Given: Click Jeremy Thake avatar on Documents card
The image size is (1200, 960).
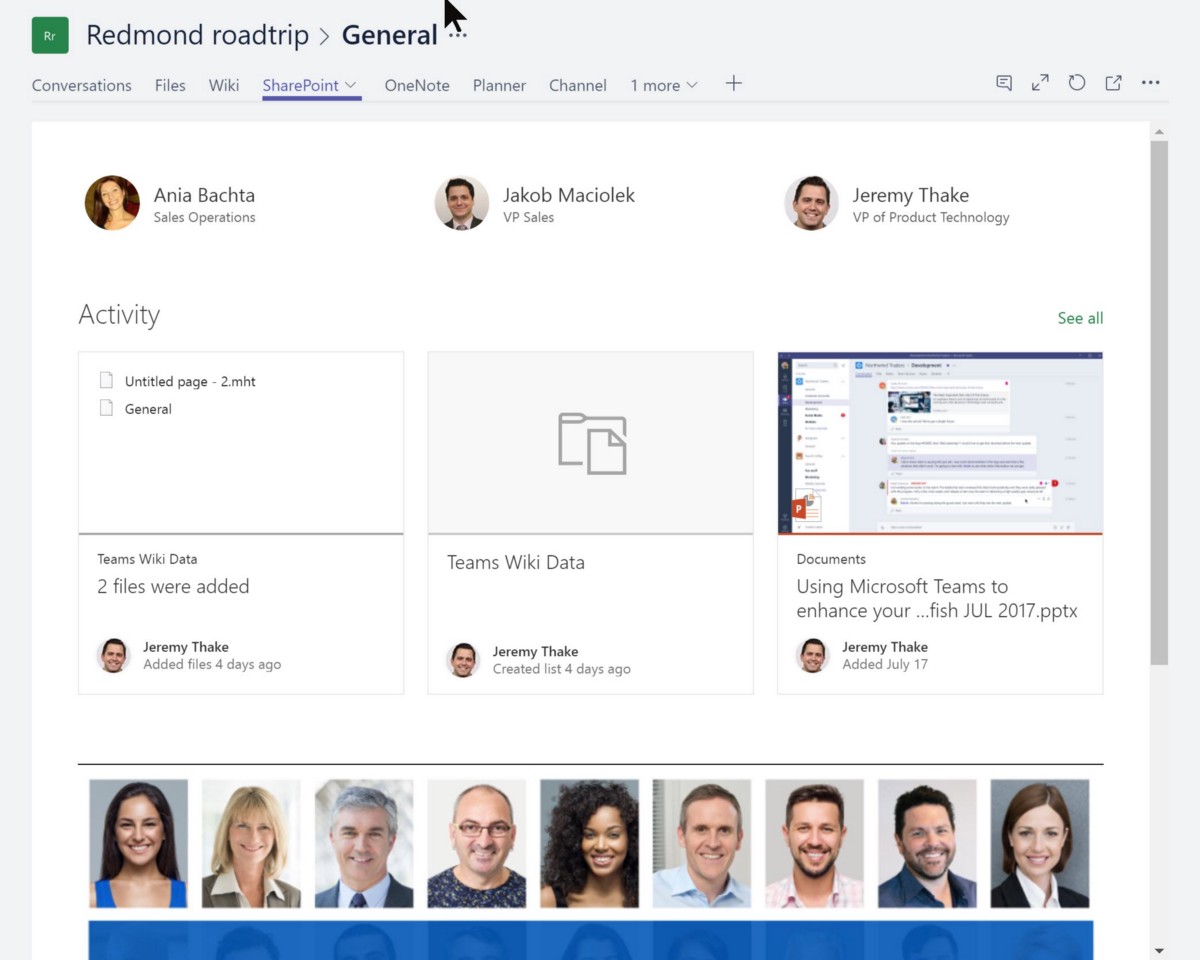Looking at the screenshot, I should (x=813, y=655).
